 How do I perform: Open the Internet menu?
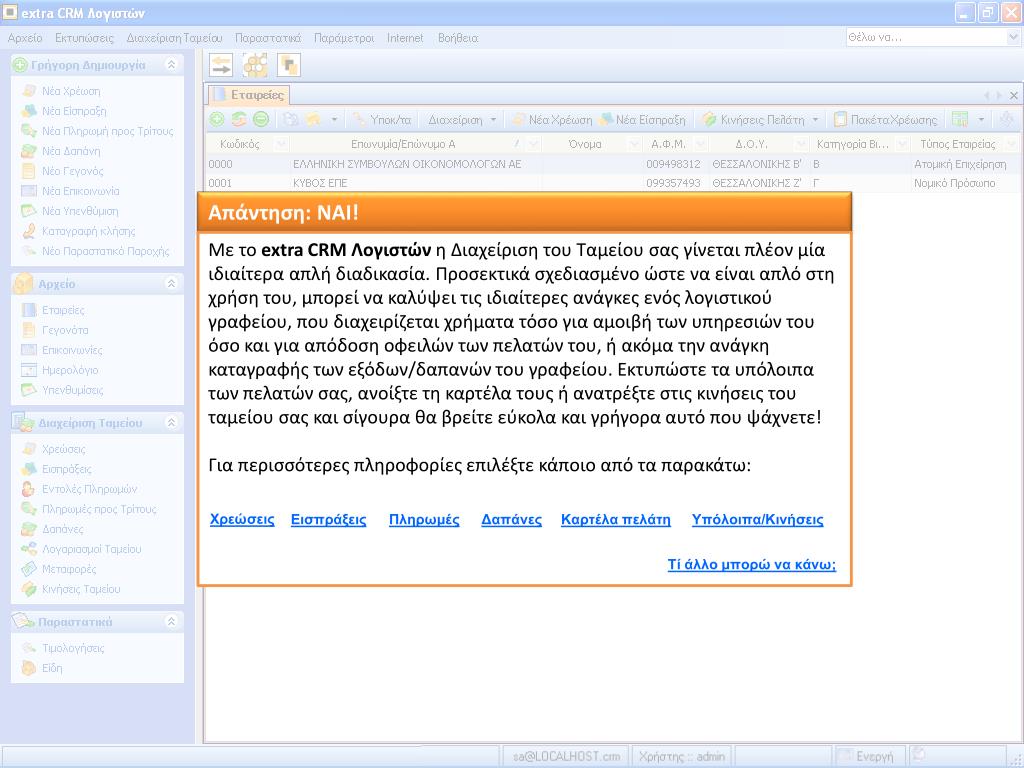tap(405, 38)
